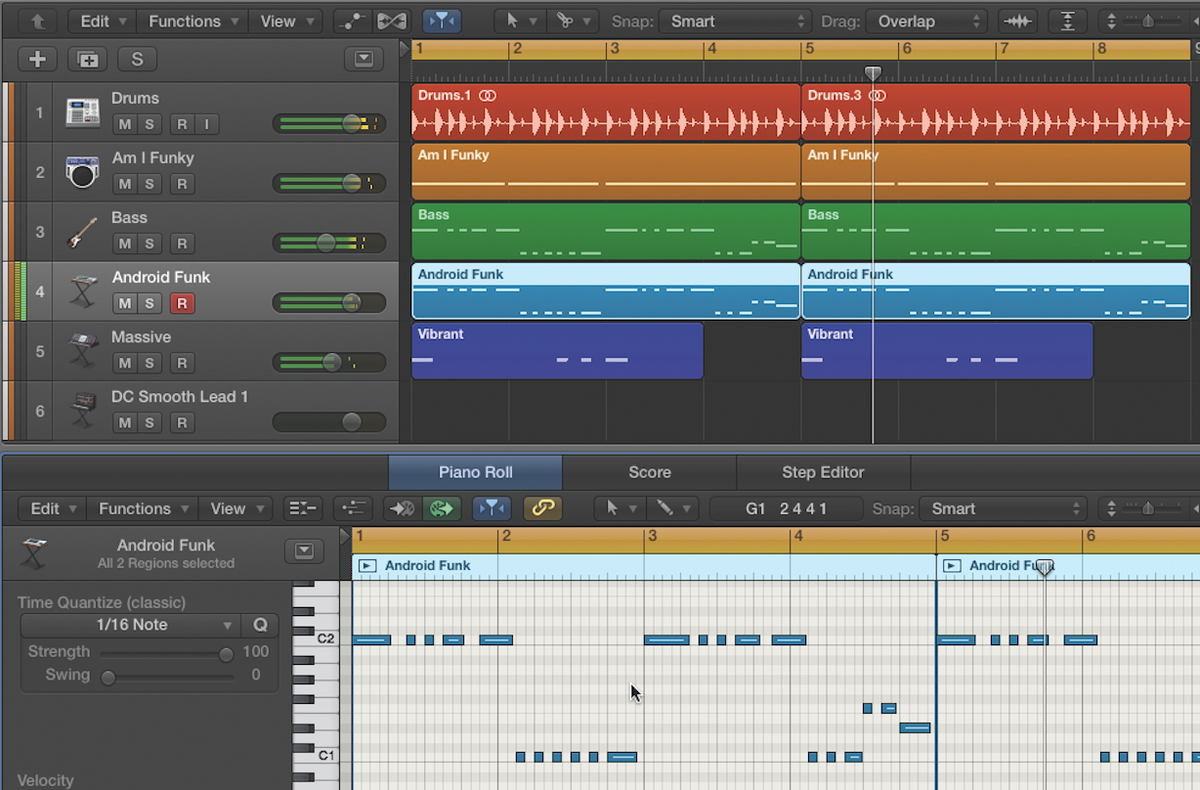Click the Duplicate Track icon

87,59
